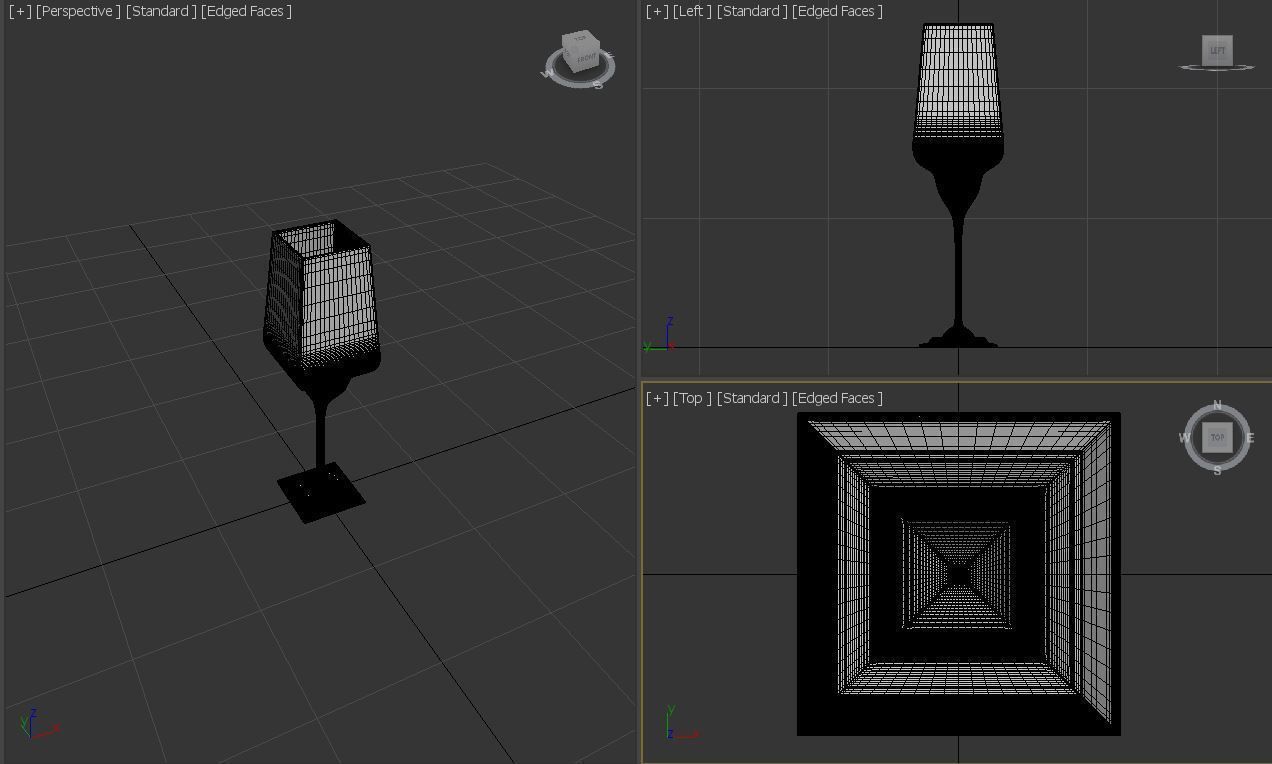Image resolution: width=1272 pixels, height=764 pixels.
Task: Click the Perspective viewport ViewCube
Action: tap(580, 52)
